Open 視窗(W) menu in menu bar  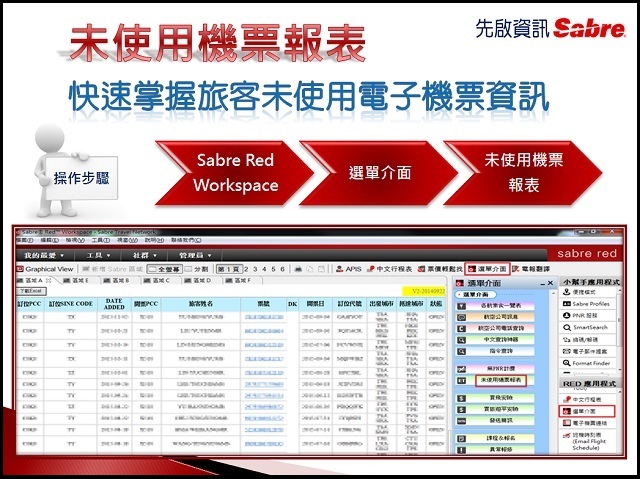point(127,240)
